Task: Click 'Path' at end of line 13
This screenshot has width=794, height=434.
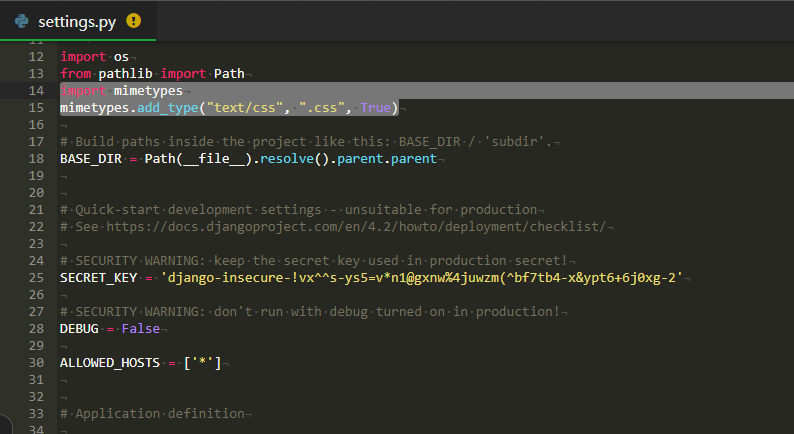Action: (229, 74)
